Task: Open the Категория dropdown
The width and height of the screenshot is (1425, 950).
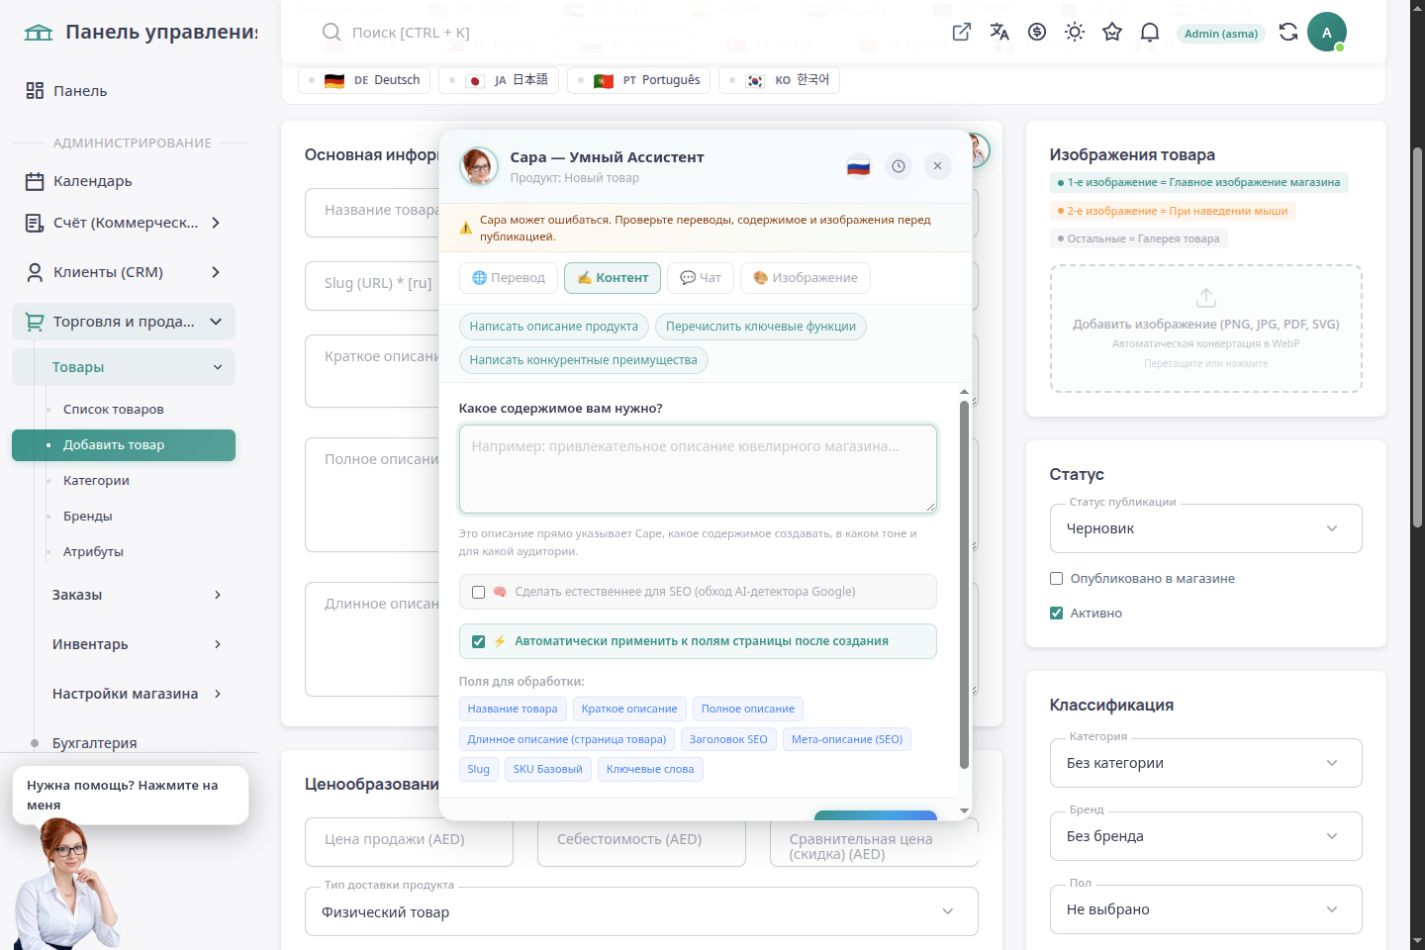Action: (x=1206, y=763)
